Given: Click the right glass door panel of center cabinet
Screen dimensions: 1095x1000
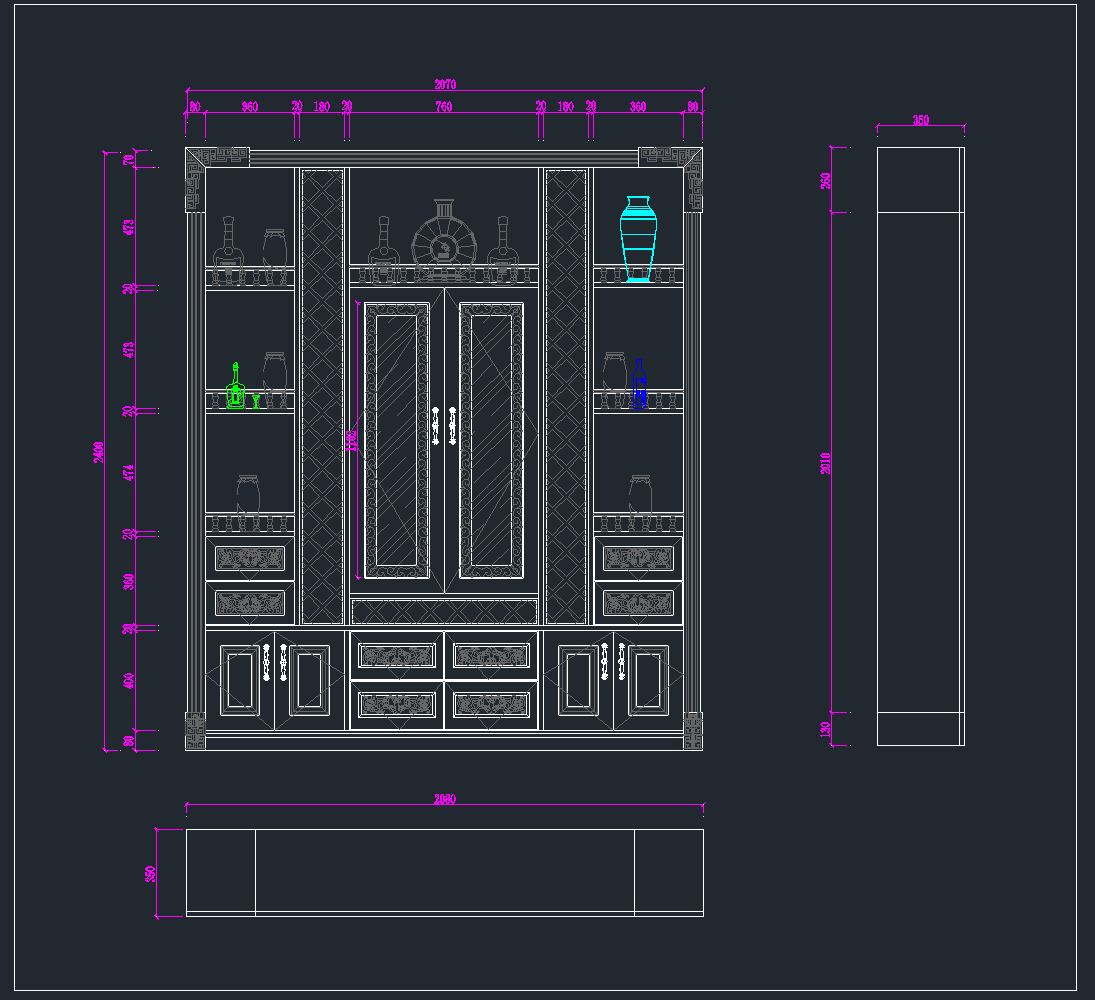Looking at the screenshot, I should pos(491,441).
